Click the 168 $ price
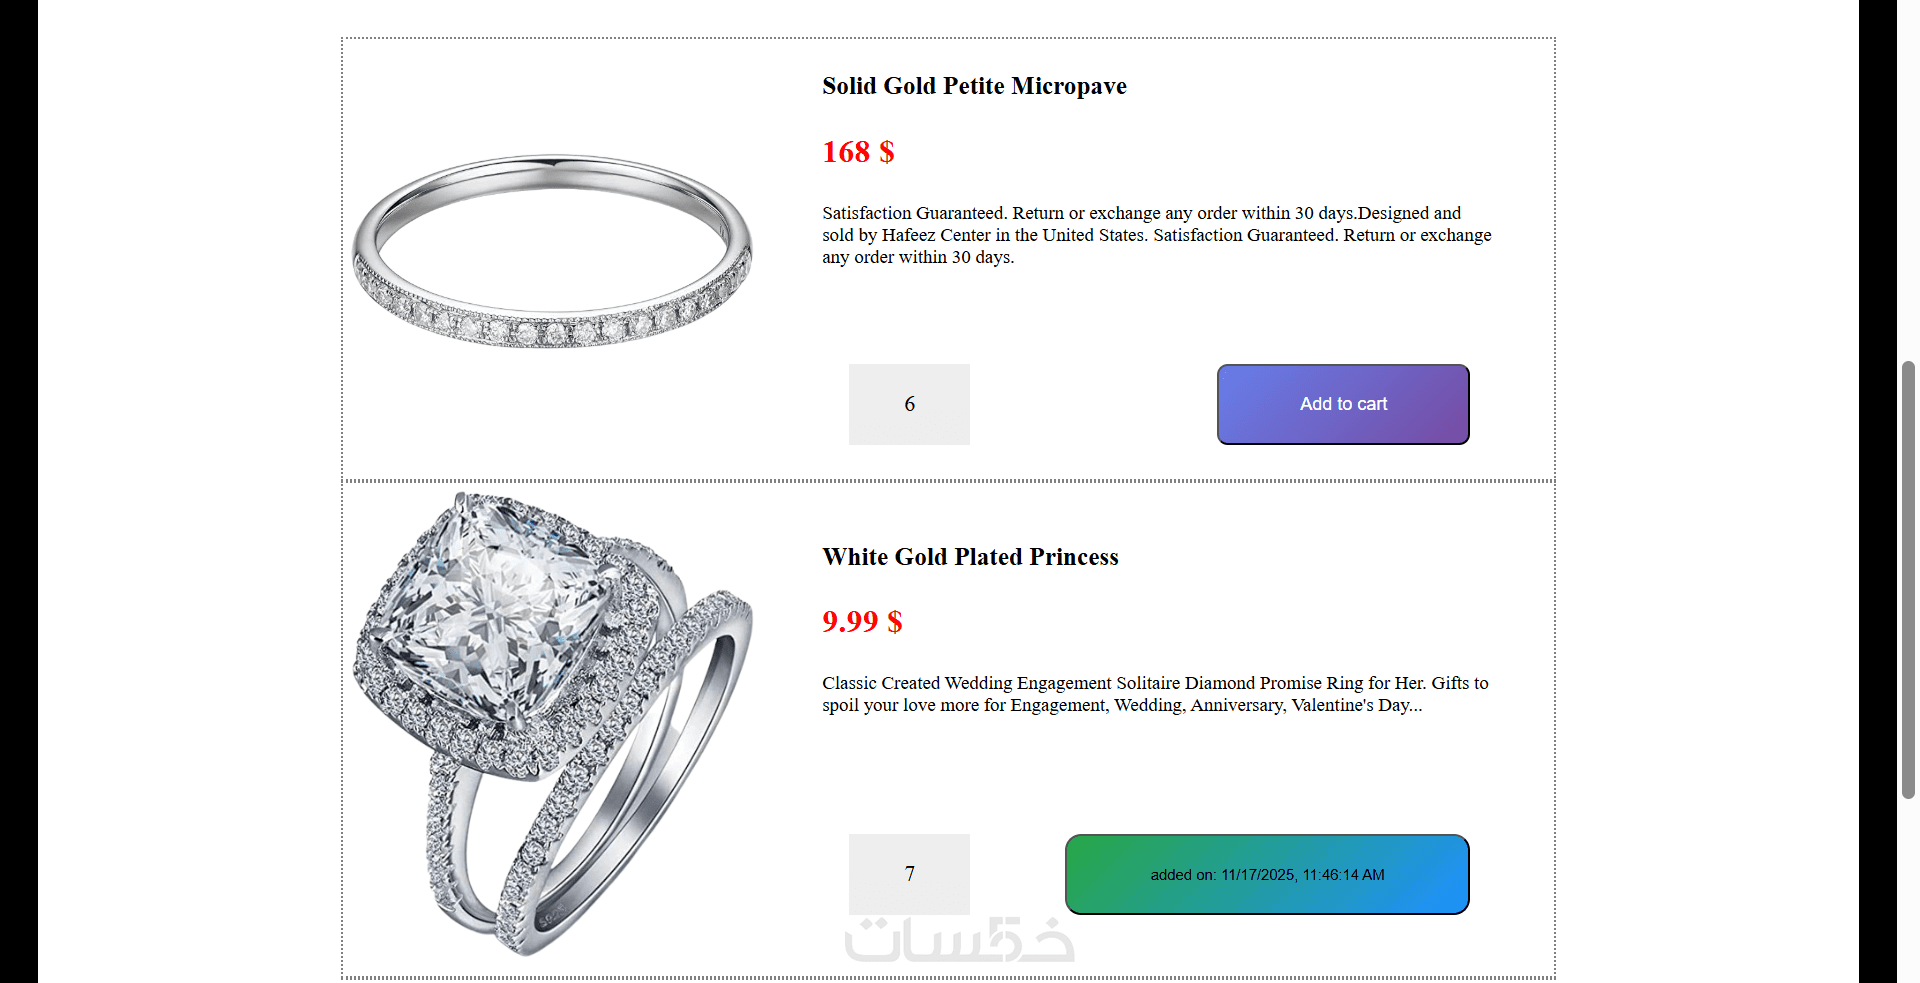 point(857,152)
